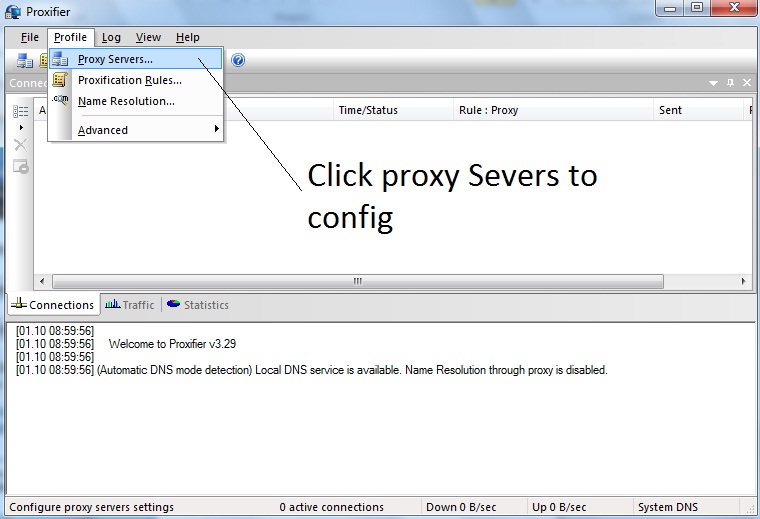Click the log line Welcome to Proxifier v3.29

coord(172,344)
